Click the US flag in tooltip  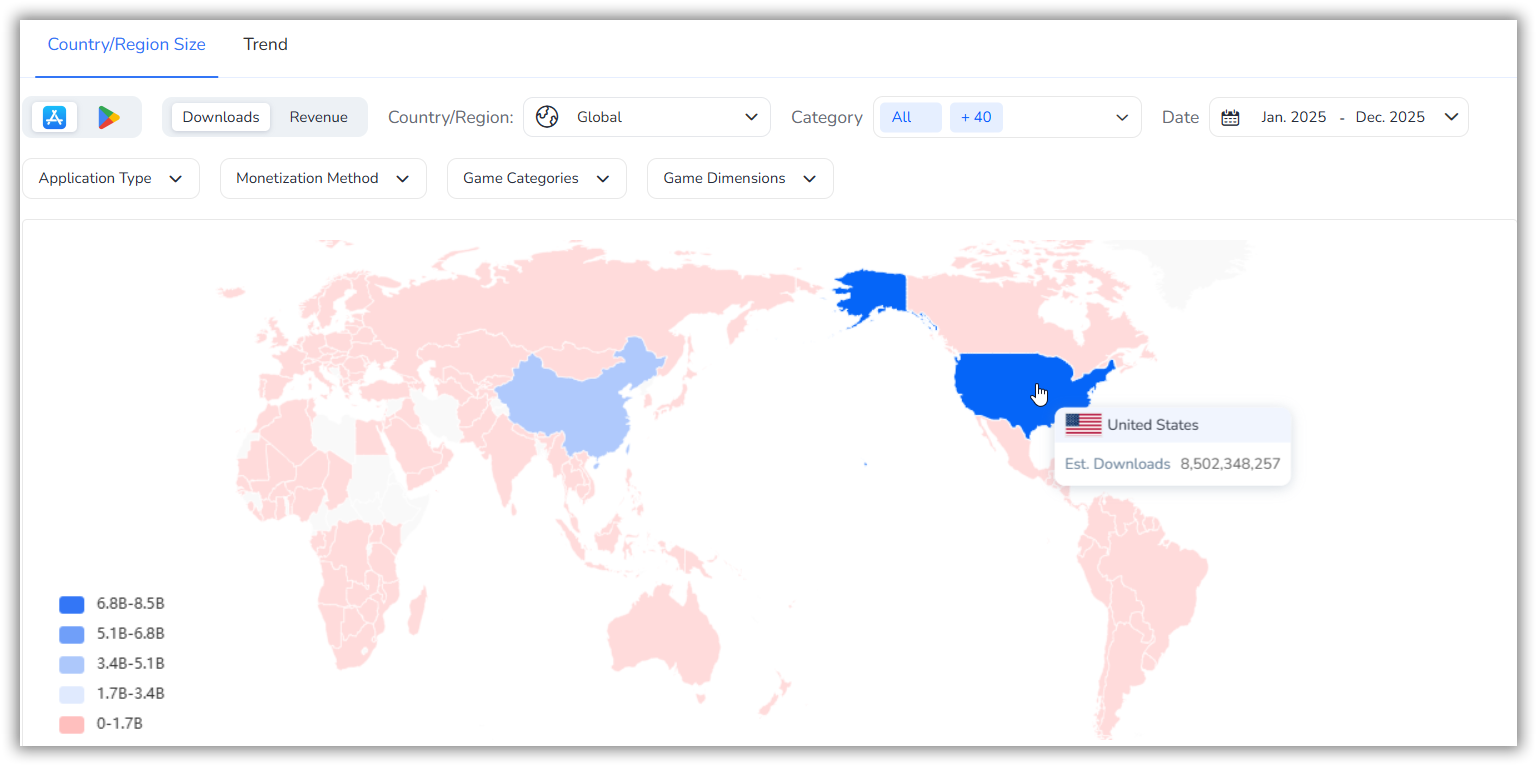tap(1083, 425)
